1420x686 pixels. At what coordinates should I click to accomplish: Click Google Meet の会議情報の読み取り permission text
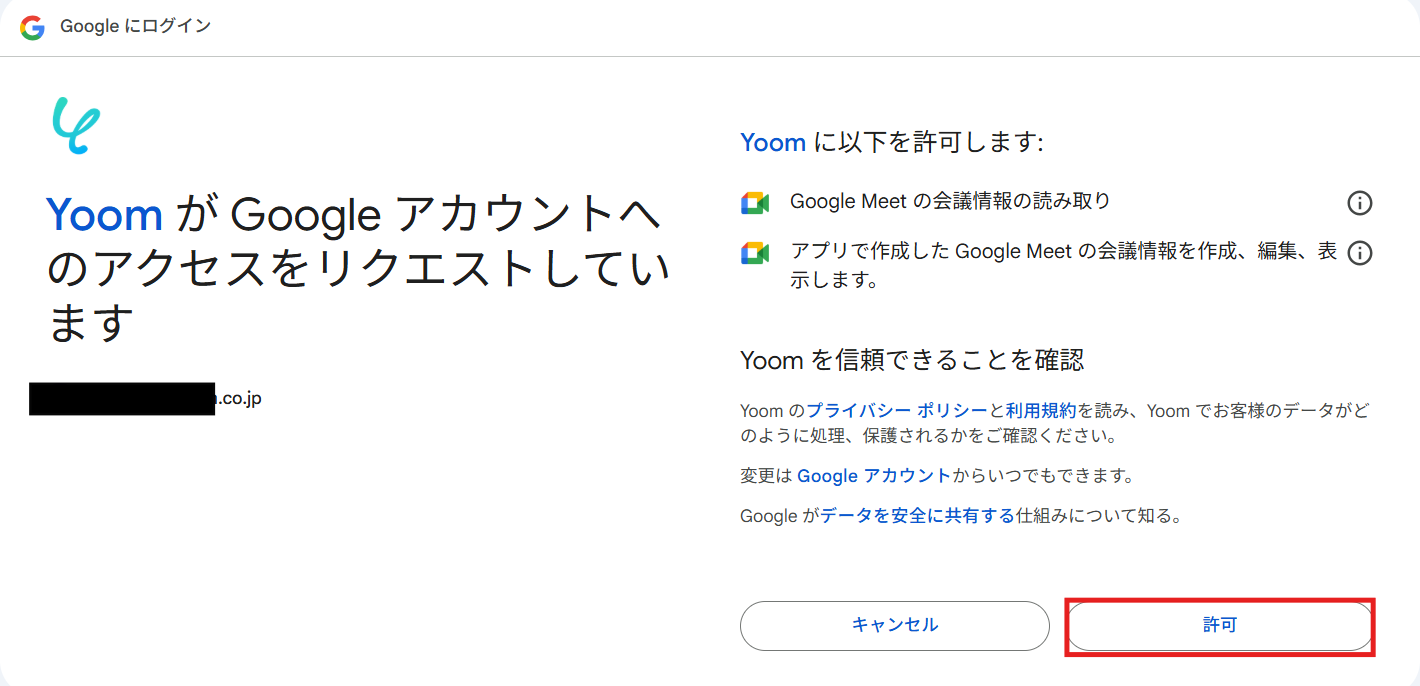point(950,201)
